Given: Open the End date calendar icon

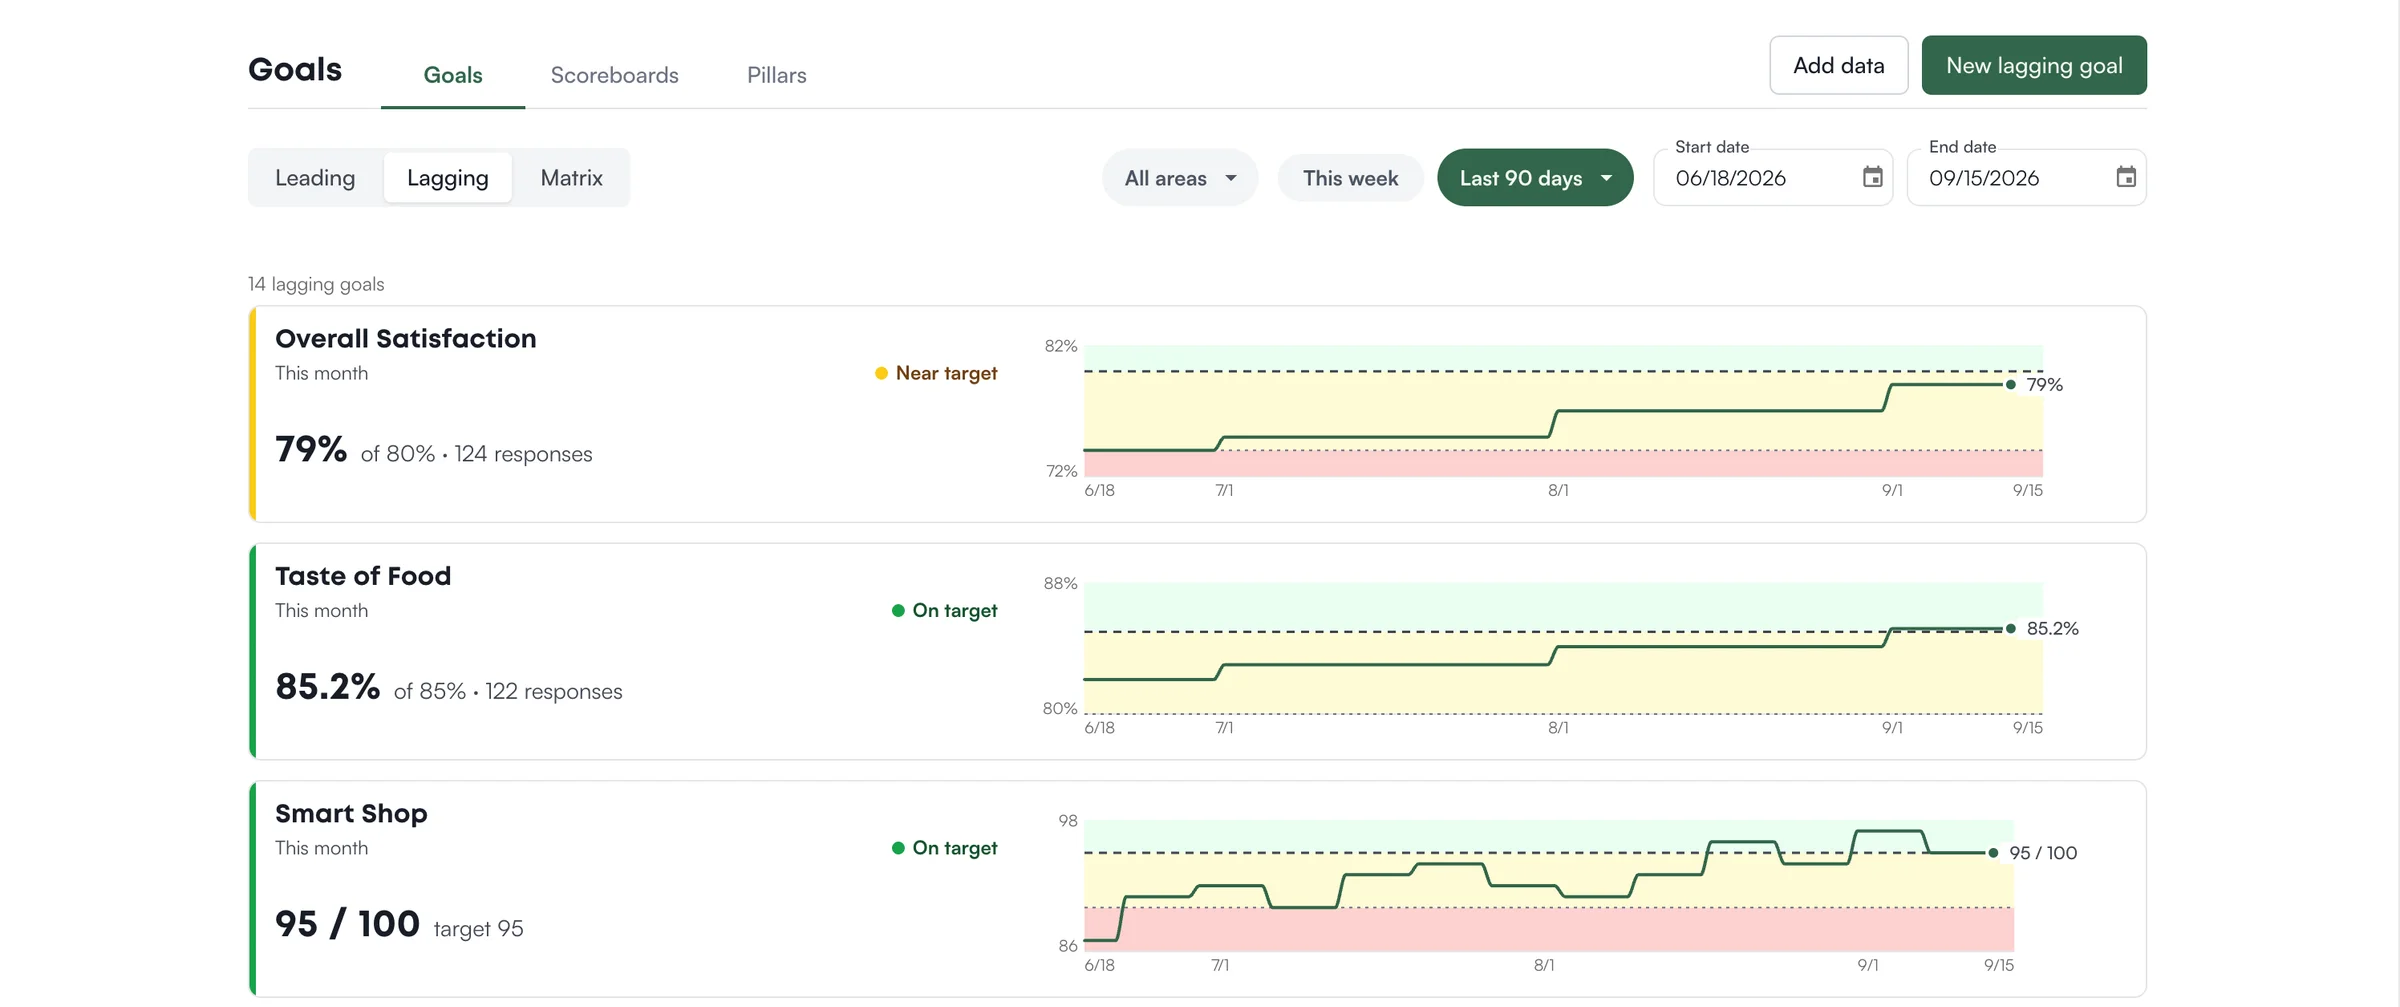Looking at the screenshot, I should tap(2126, 177).
